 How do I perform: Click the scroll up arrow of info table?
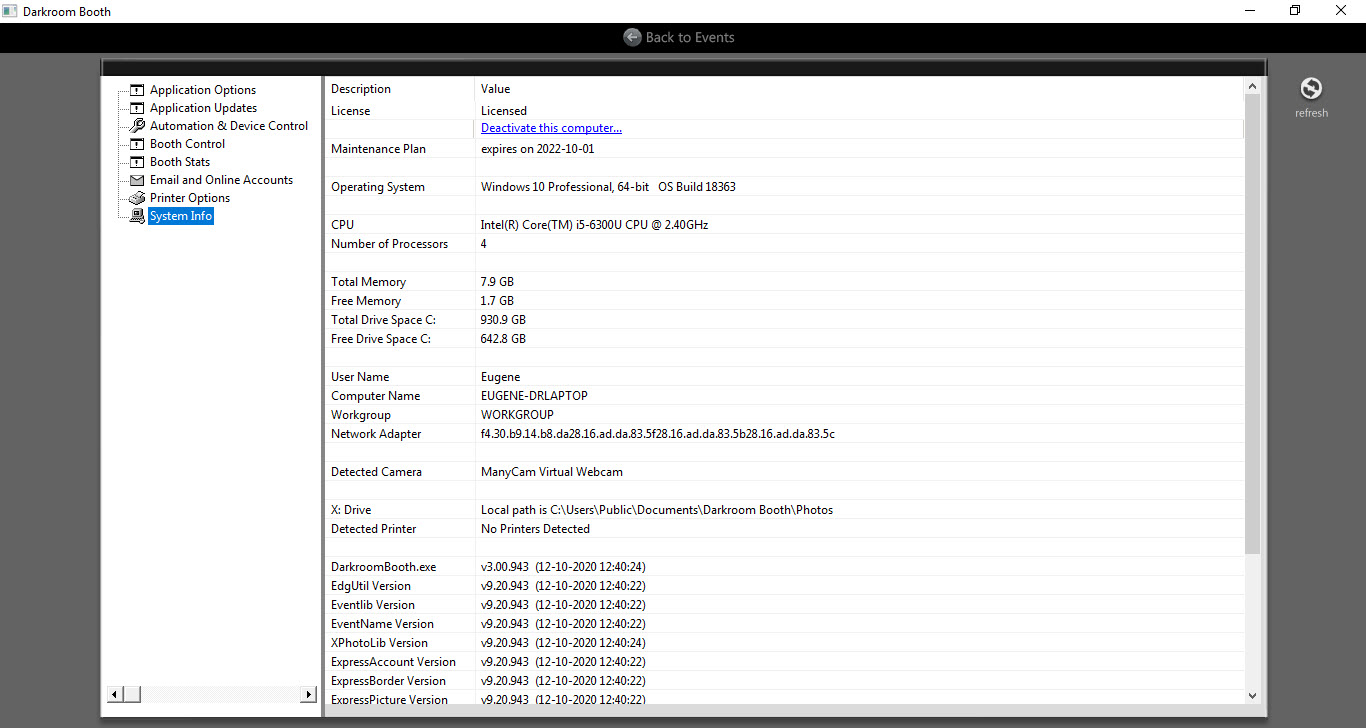point(1253,87)
